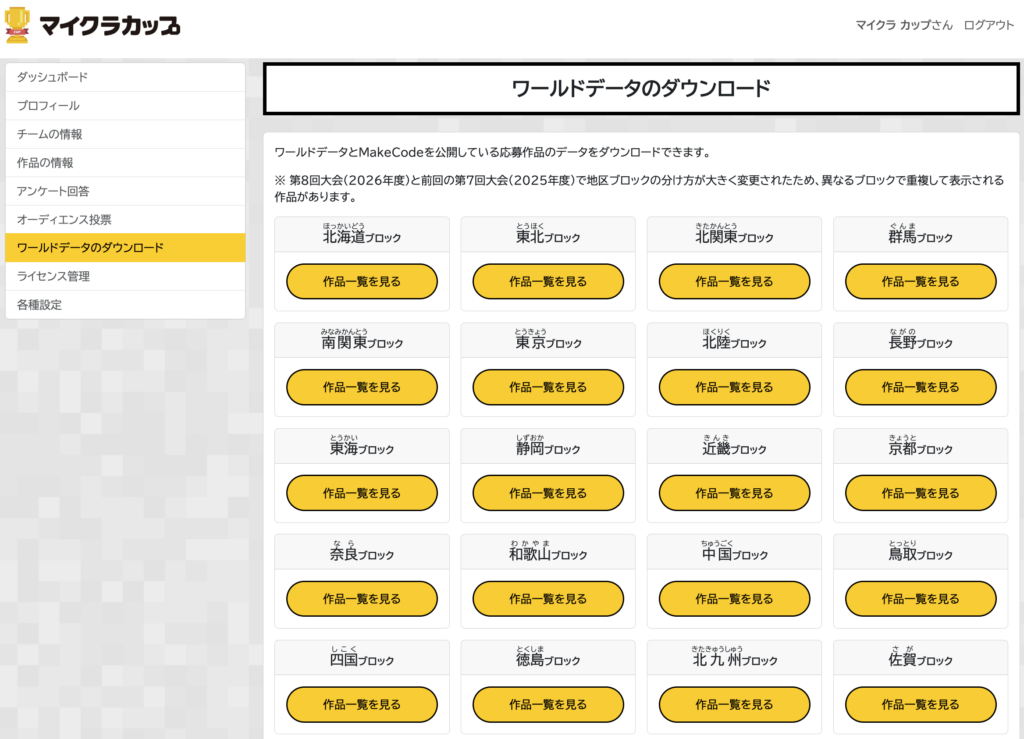Viewport: 1024px width, 739px height.
Task: Go to チームの情報 in sidebar
Action: click(125, 134)
